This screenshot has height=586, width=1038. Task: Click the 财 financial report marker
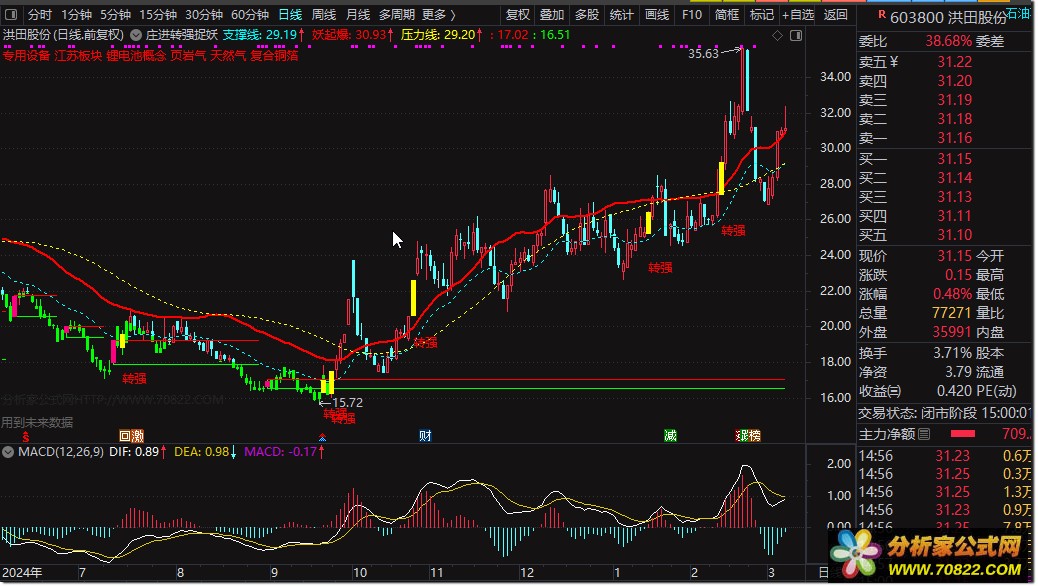425,436
